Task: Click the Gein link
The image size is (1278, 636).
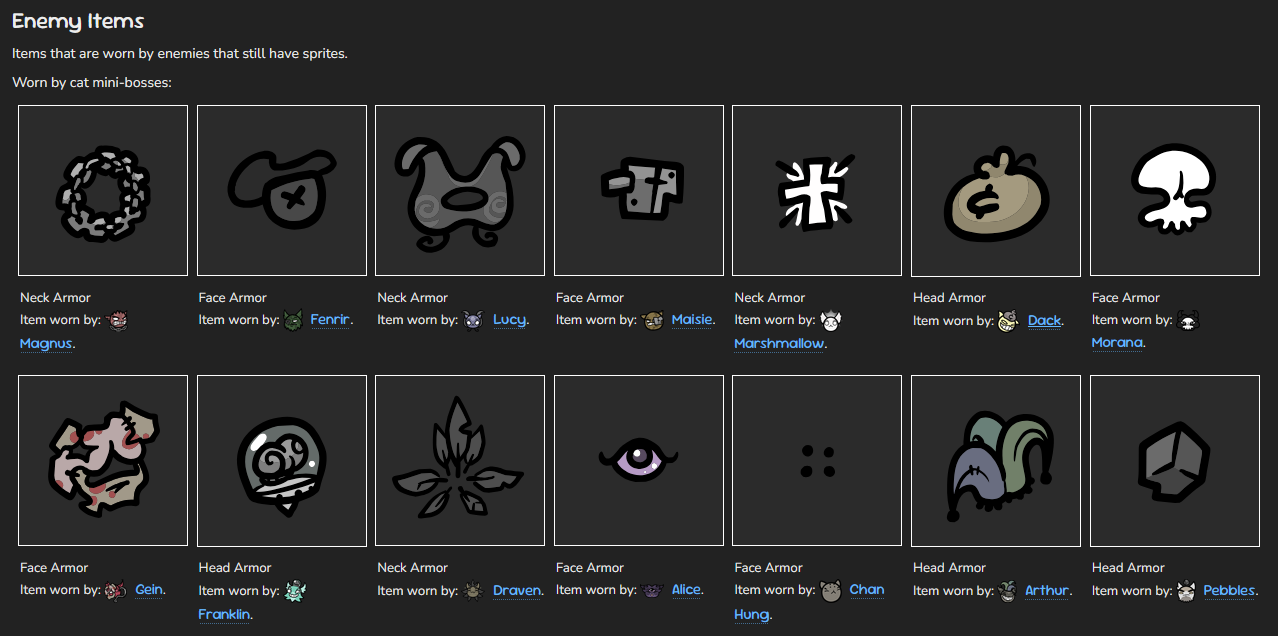Action: pos(148,590)
